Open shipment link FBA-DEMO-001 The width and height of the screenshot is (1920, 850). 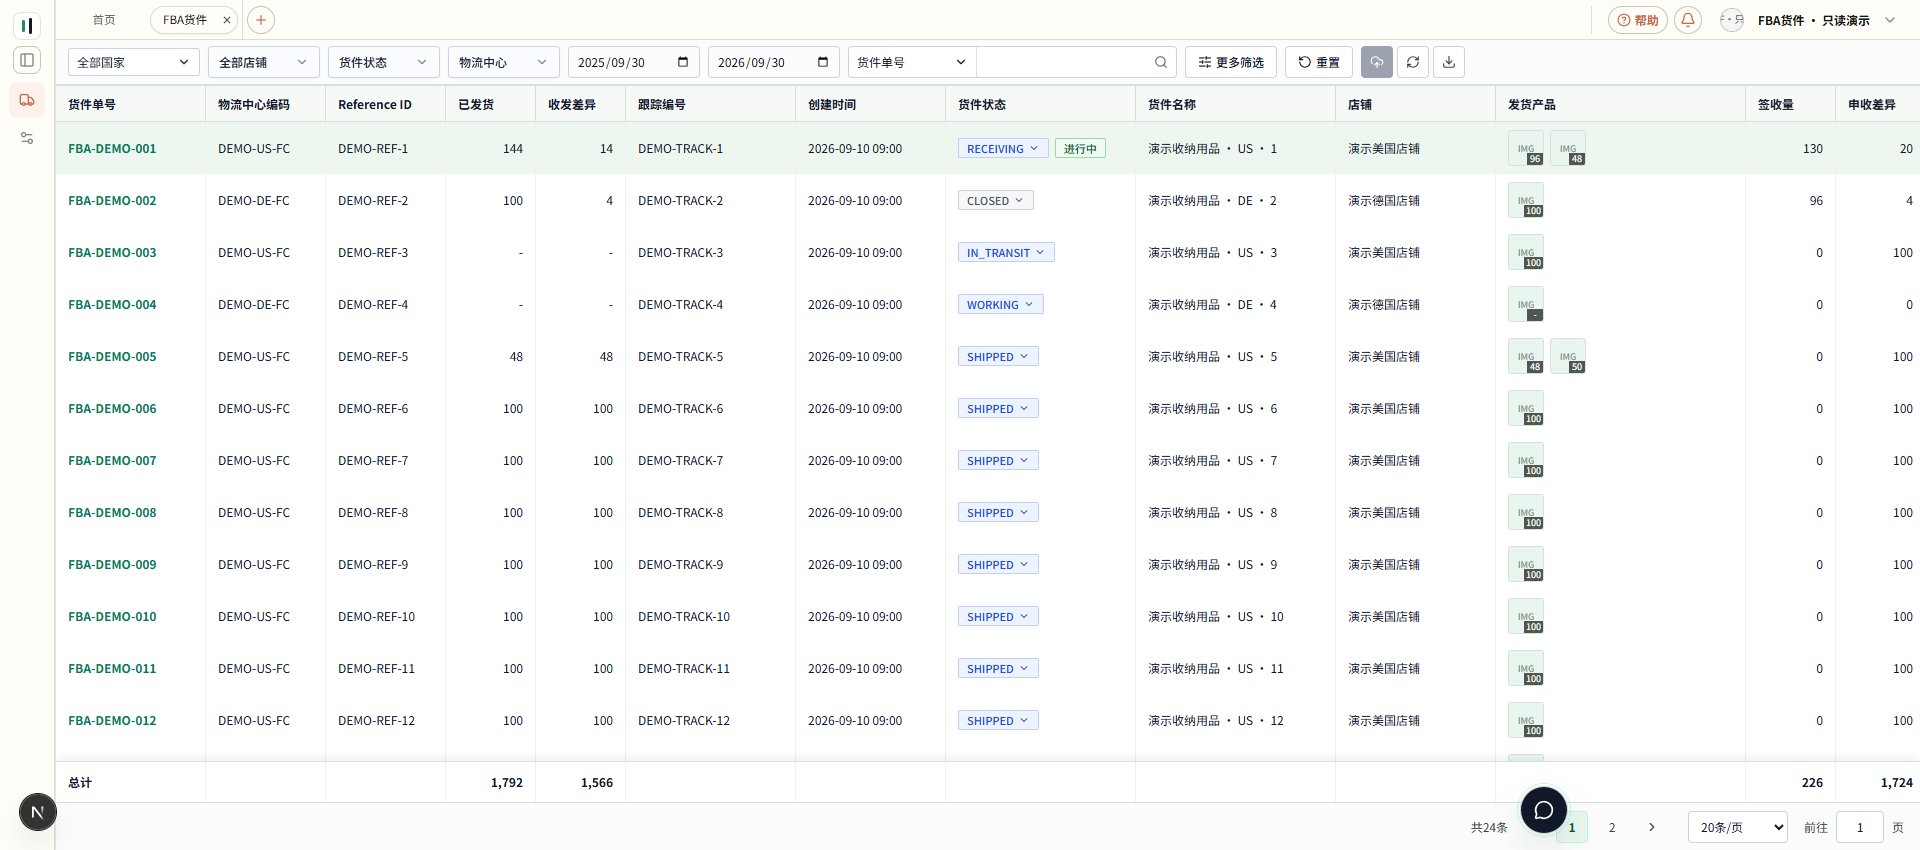112,148
